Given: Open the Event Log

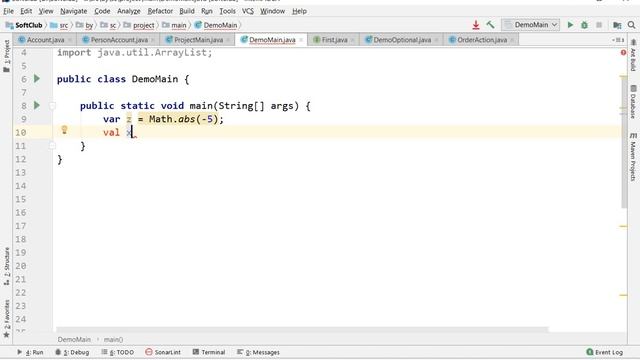Looking at the screenshot, I should tap(604, 352).
